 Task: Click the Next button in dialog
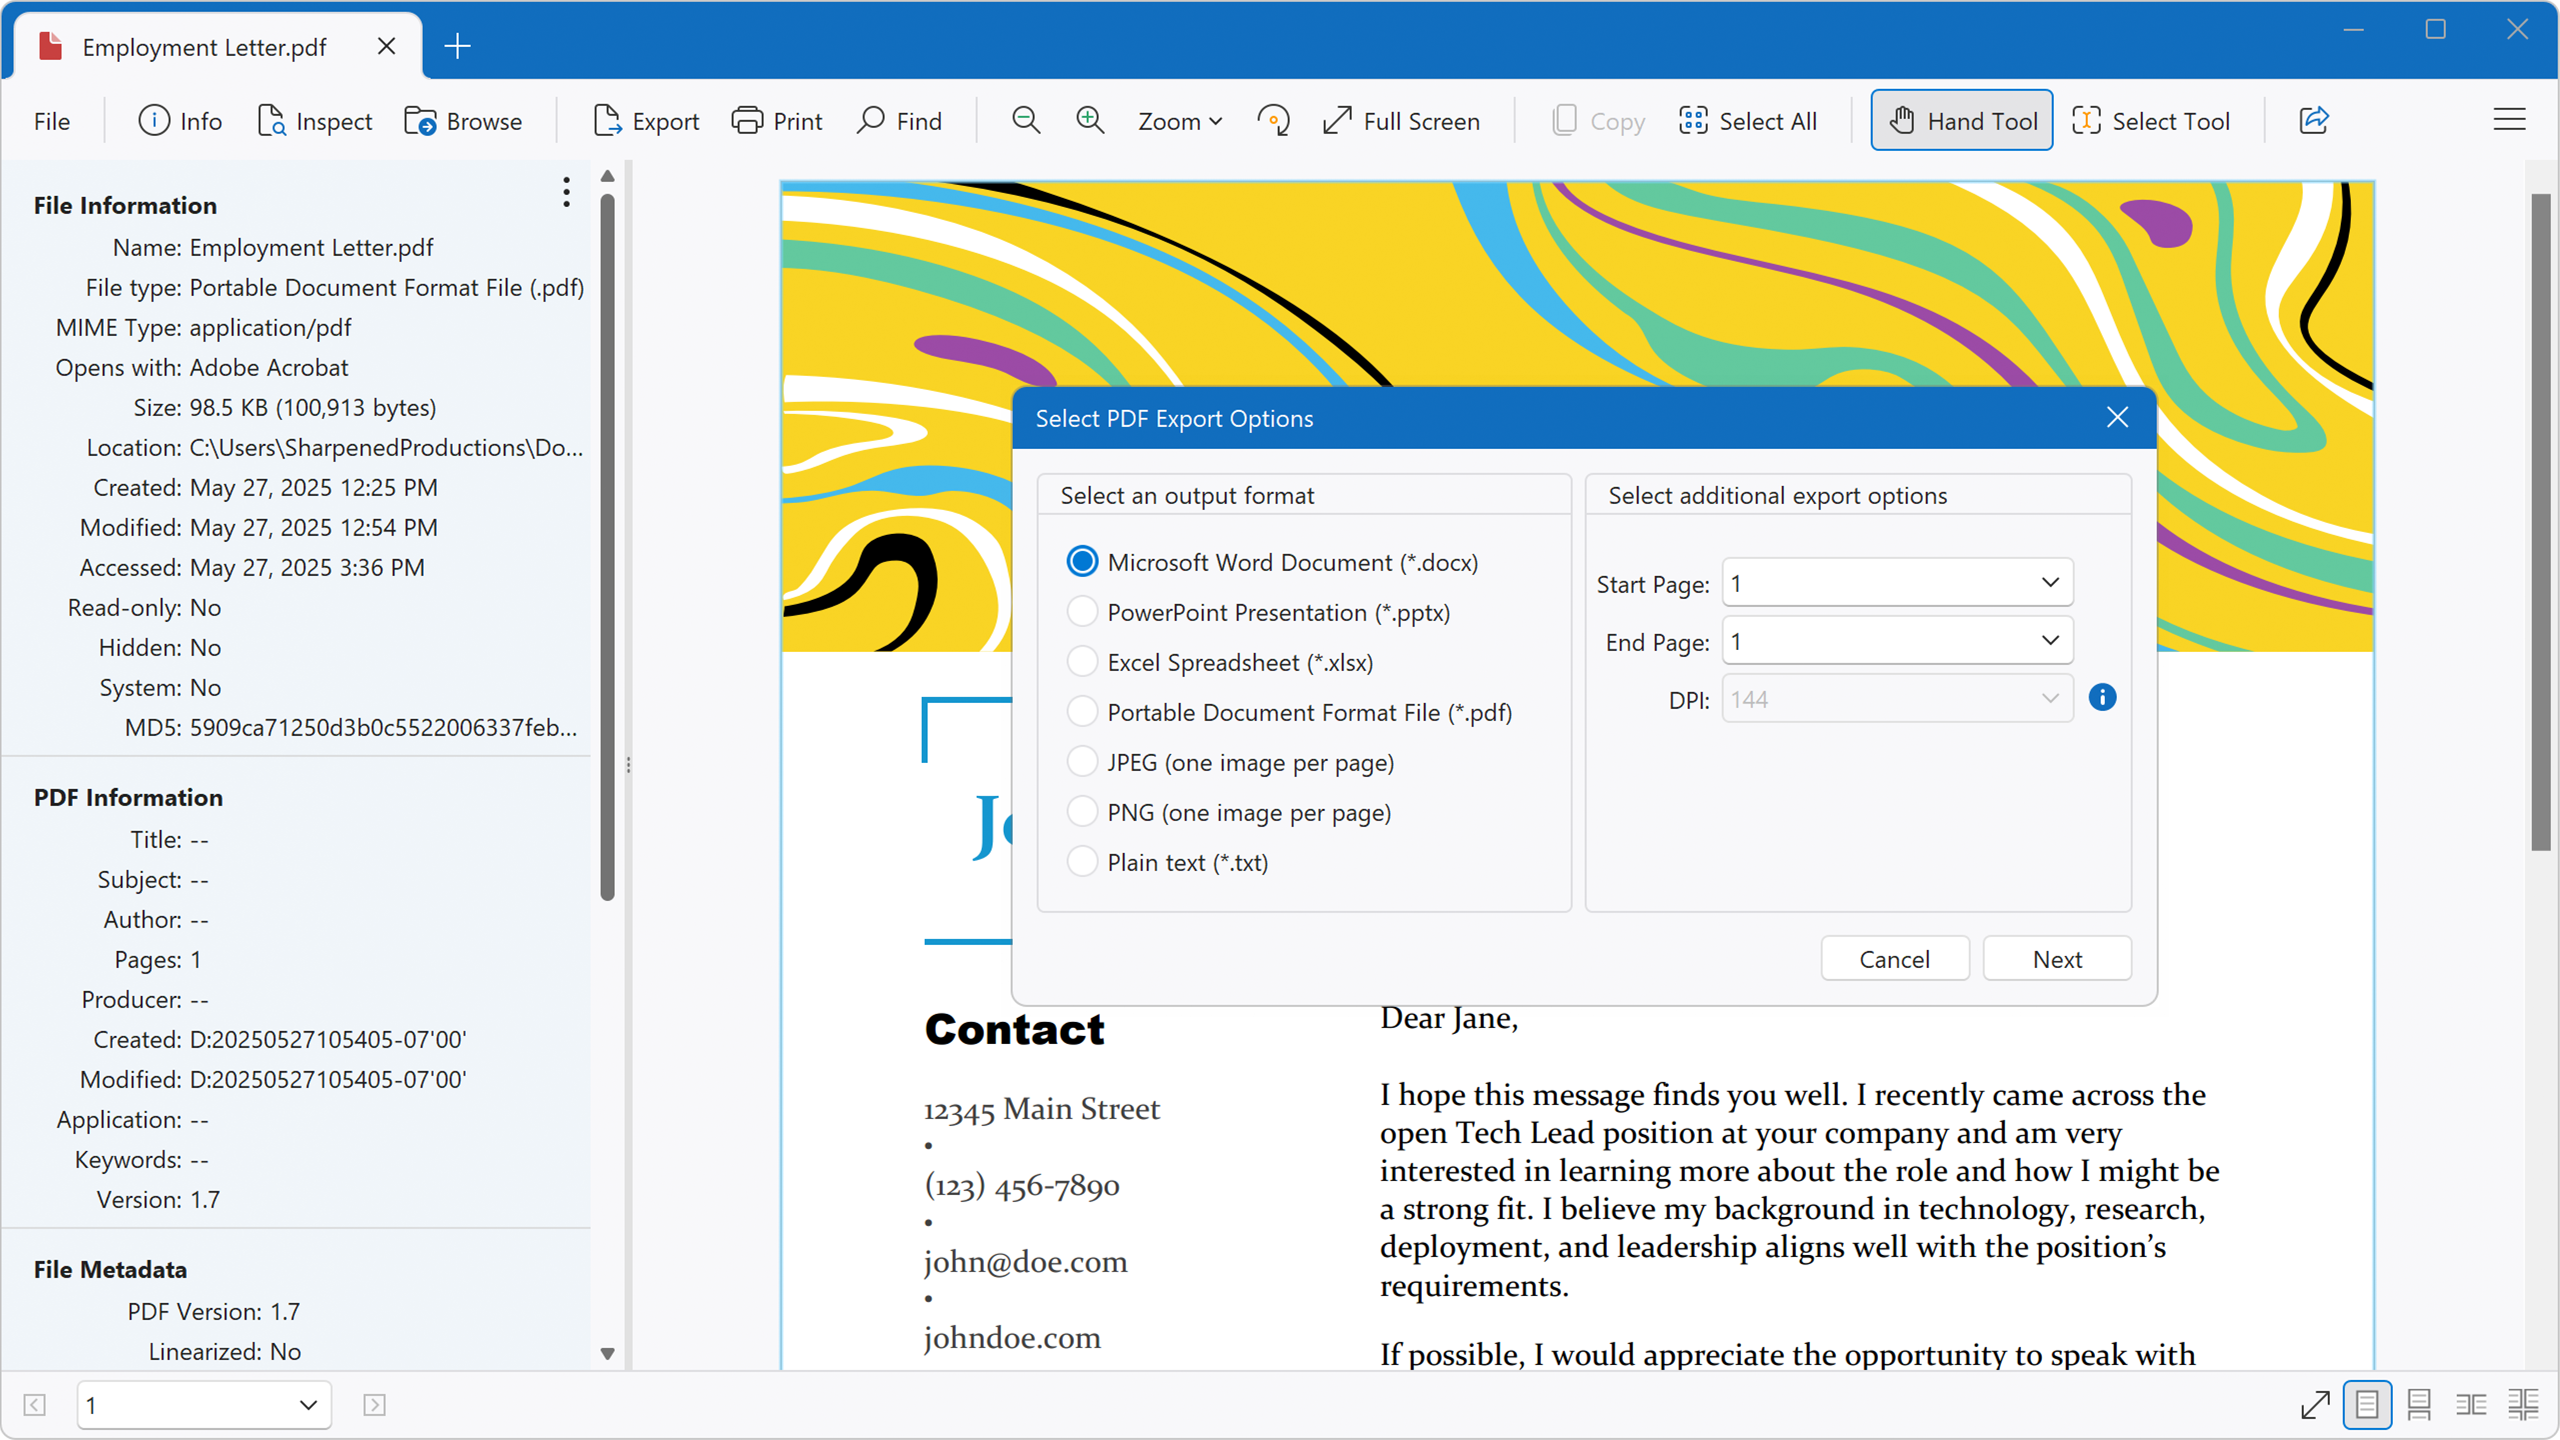[2056, 959]
